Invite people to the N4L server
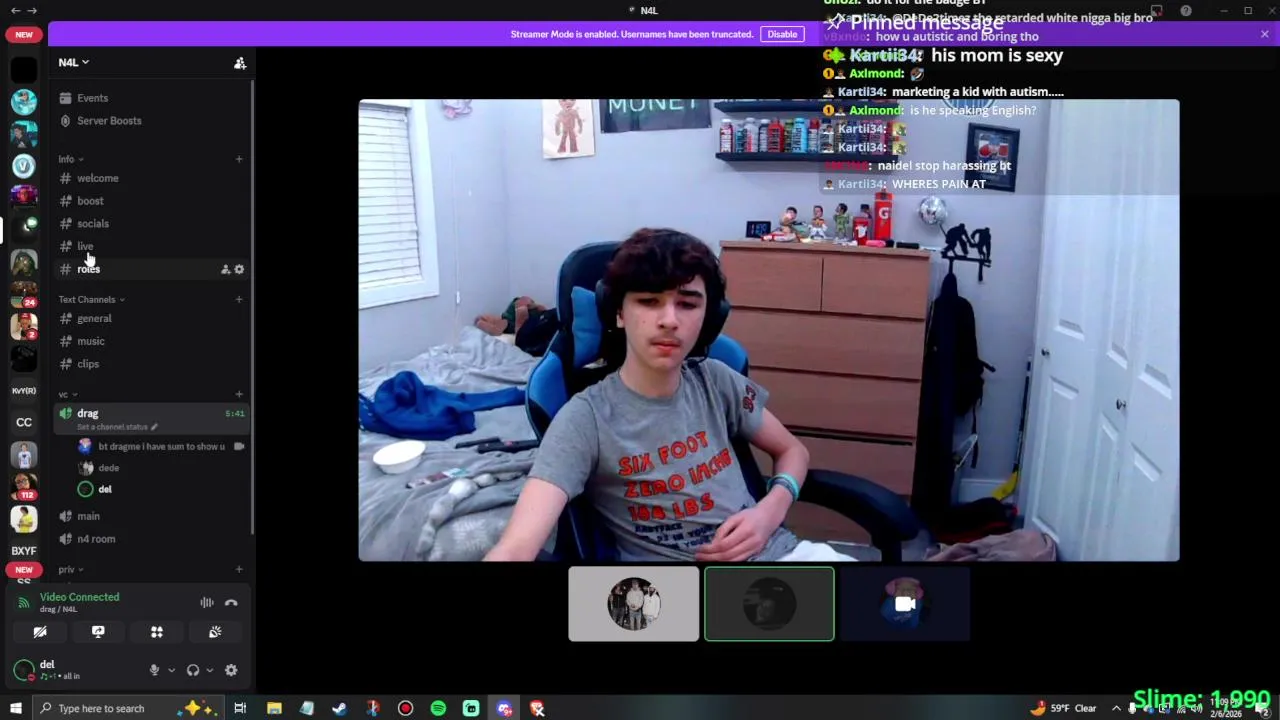Image resolution: width=1280 pixels, height=720 pixels. (x=240, y=63)
